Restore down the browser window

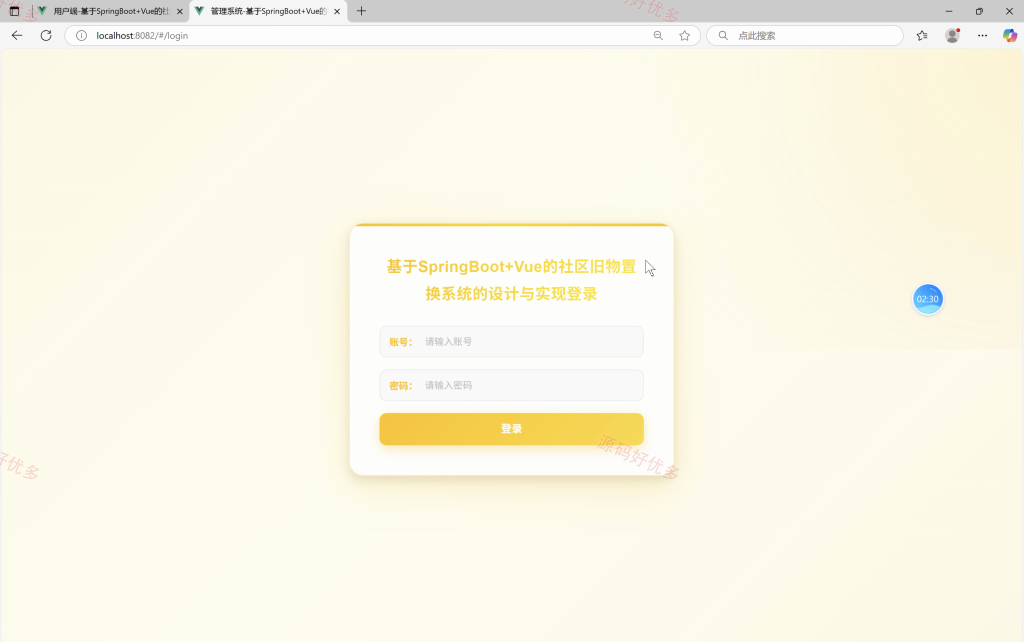(979, 11)
